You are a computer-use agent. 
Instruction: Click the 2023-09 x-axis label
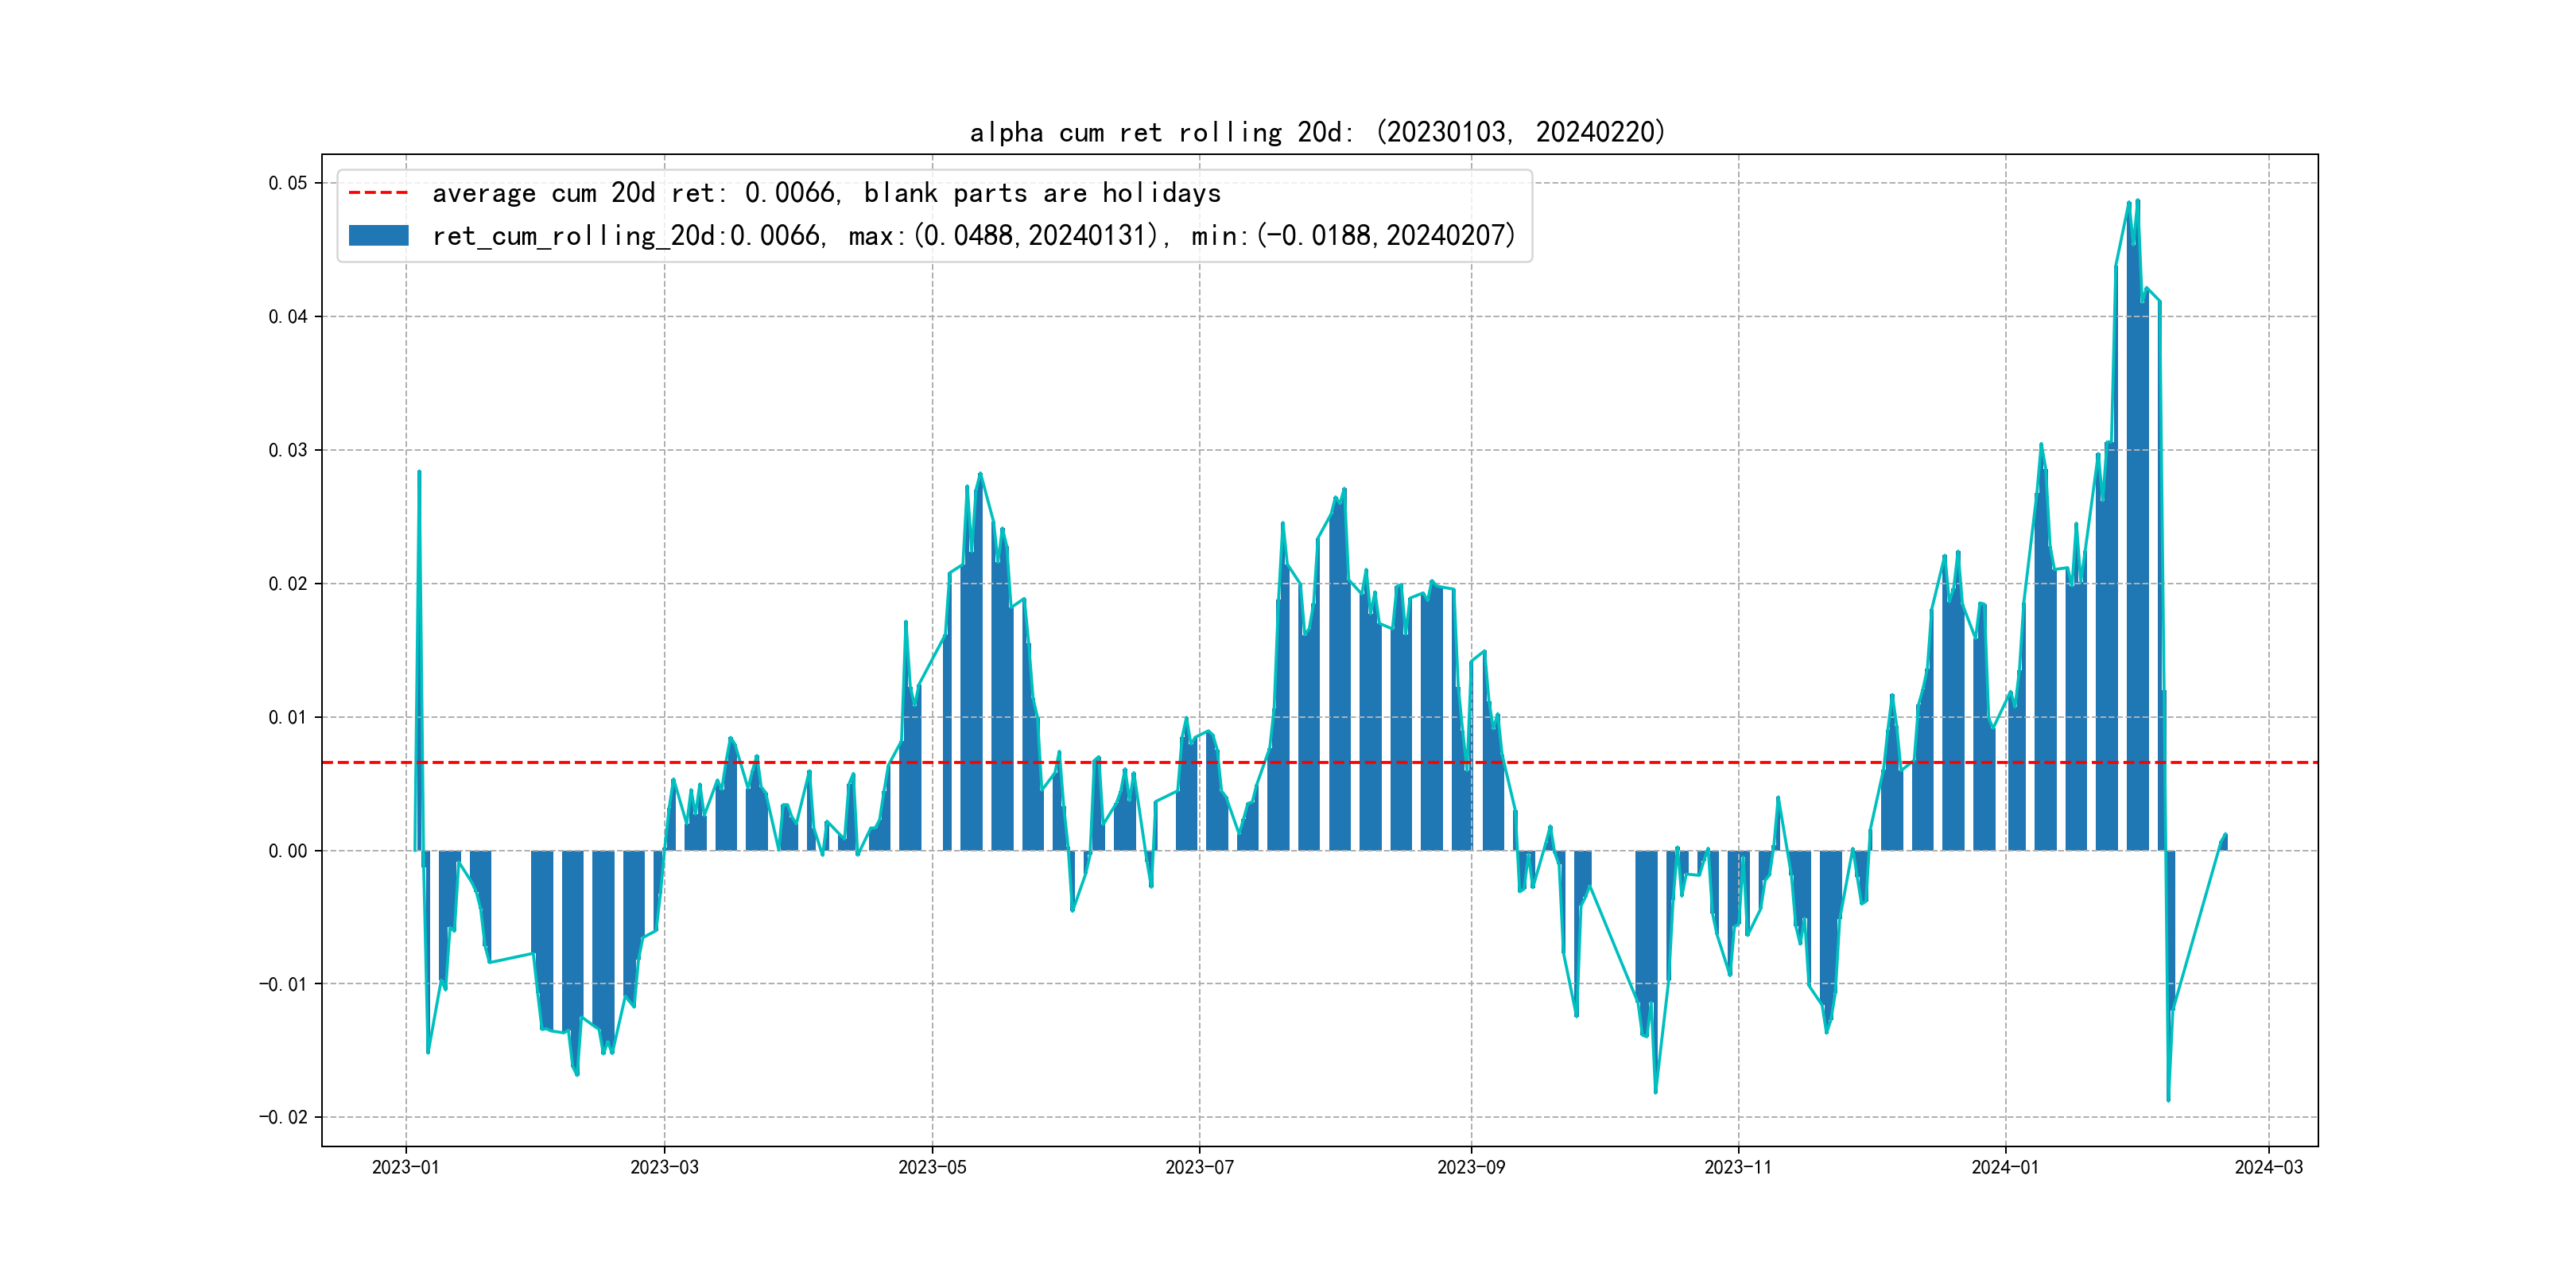[x=1470, y=1167]
